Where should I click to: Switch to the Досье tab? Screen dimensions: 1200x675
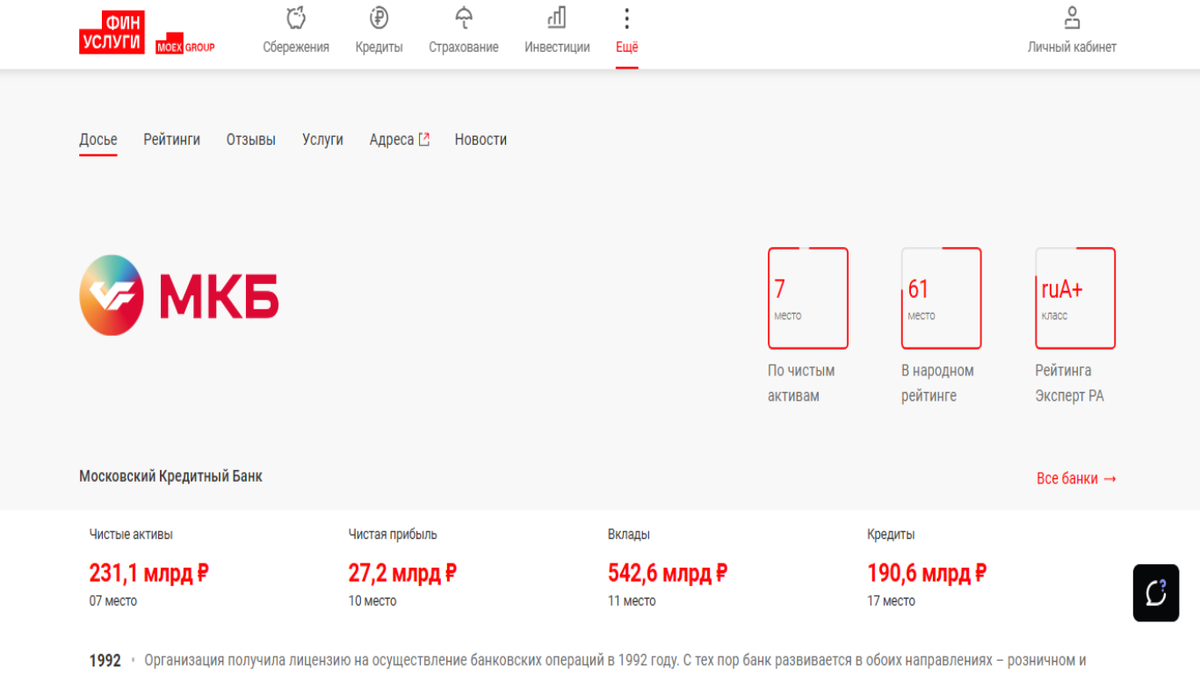tap(98, 140)
